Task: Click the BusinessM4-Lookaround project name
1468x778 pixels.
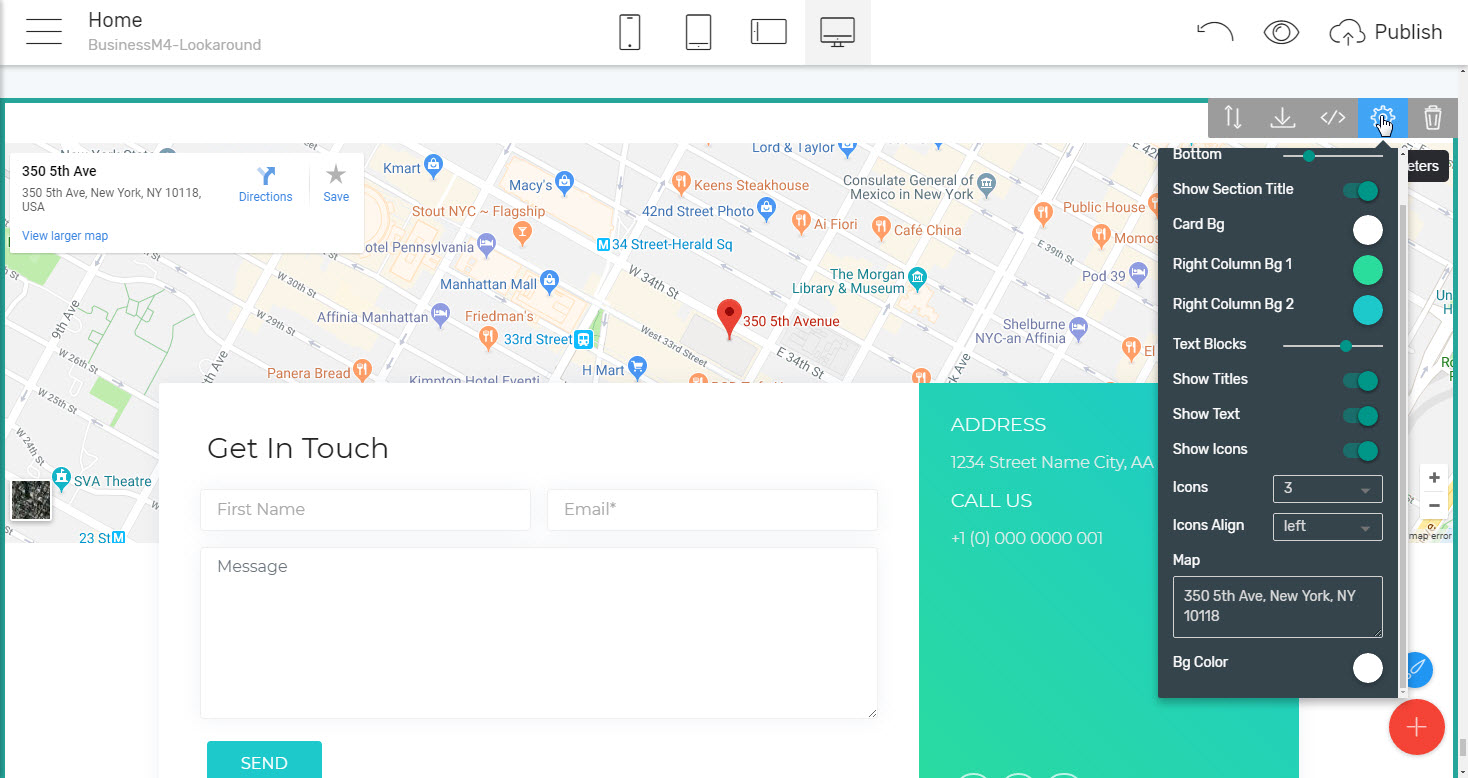Action: point(175,45)
